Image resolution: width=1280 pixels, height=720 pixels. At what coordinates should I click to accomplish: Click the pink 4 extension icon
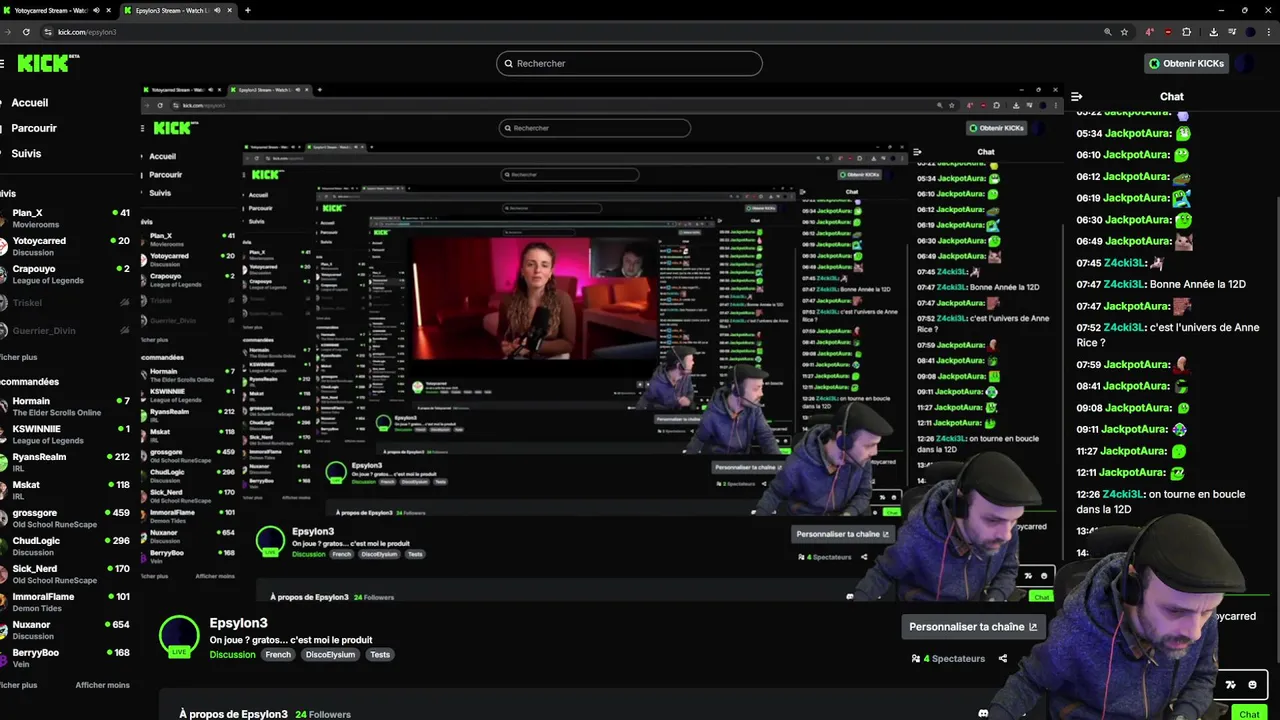[1149, 32]
